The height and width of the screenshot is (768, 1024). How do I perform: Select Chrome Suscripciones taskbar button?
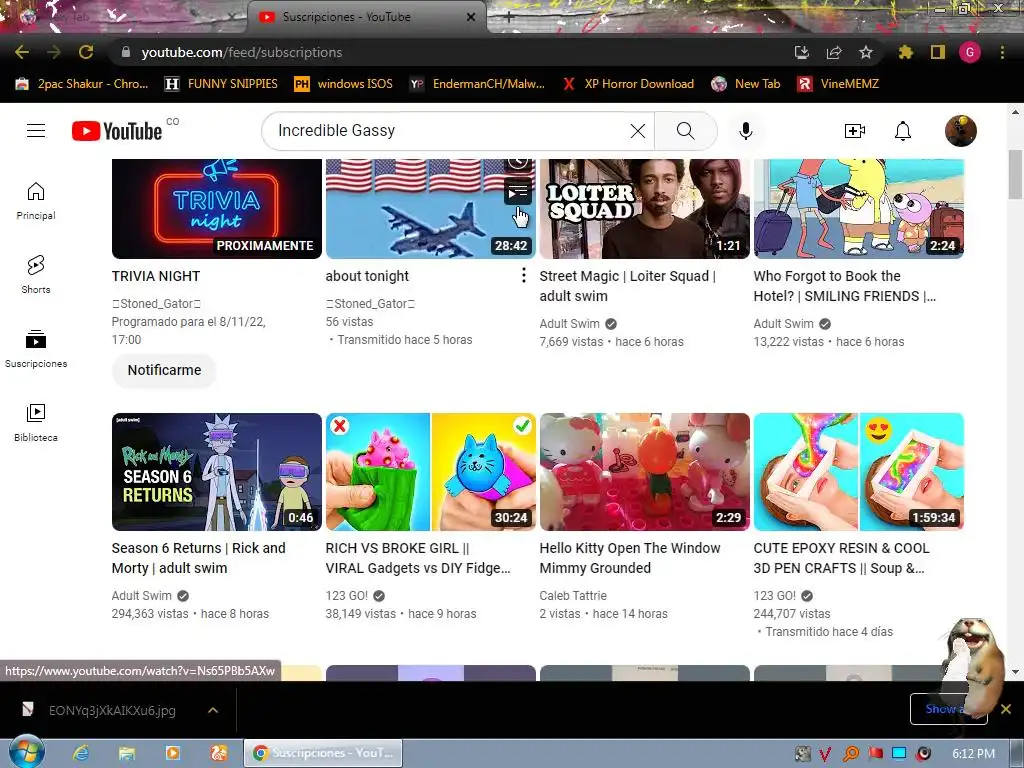pos(323,753)
